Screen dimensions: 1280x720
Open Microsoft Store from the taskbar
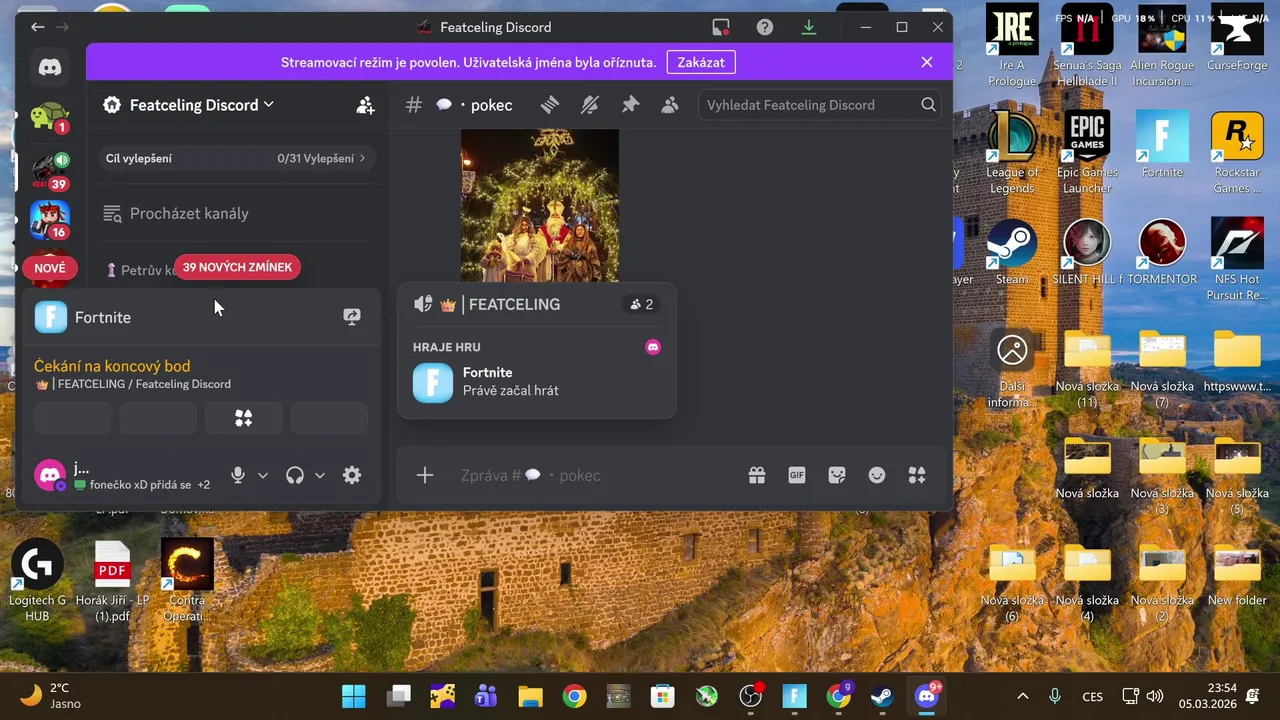[x=662, y=696]
